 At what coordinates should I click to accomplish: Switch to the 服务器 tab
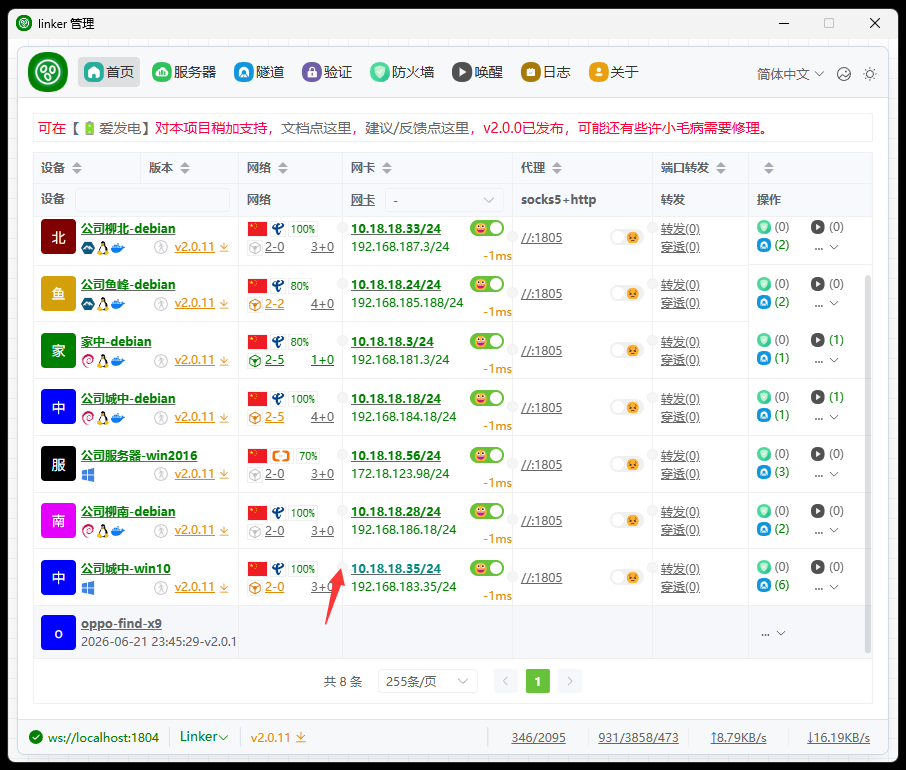(184, 72)
